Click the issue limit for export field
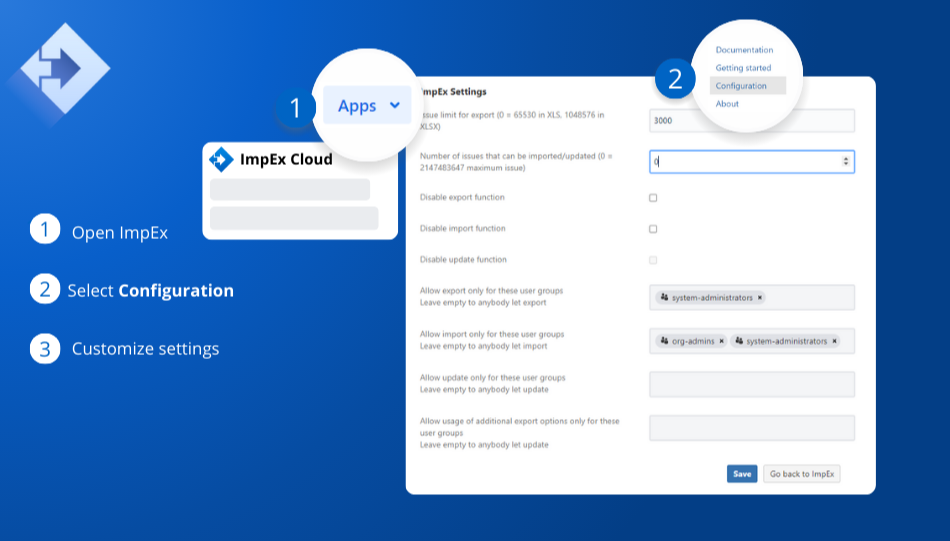950x541 pixels. click(751, 121)
